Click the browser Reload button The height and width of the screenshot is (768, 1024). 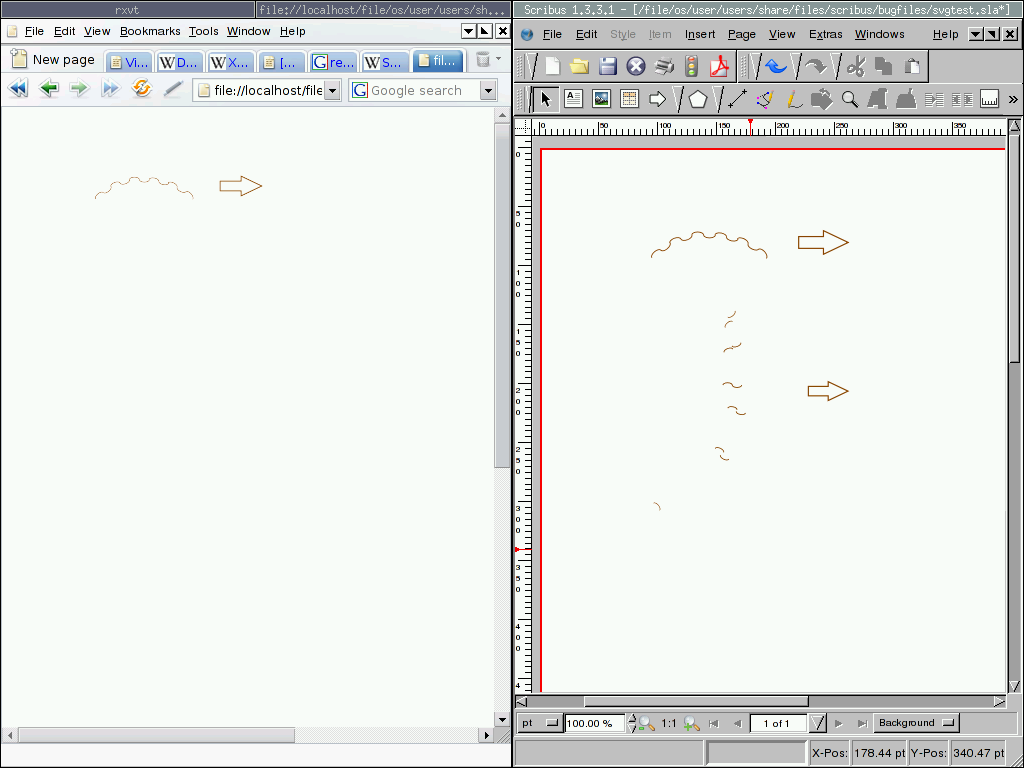(142, 89)
